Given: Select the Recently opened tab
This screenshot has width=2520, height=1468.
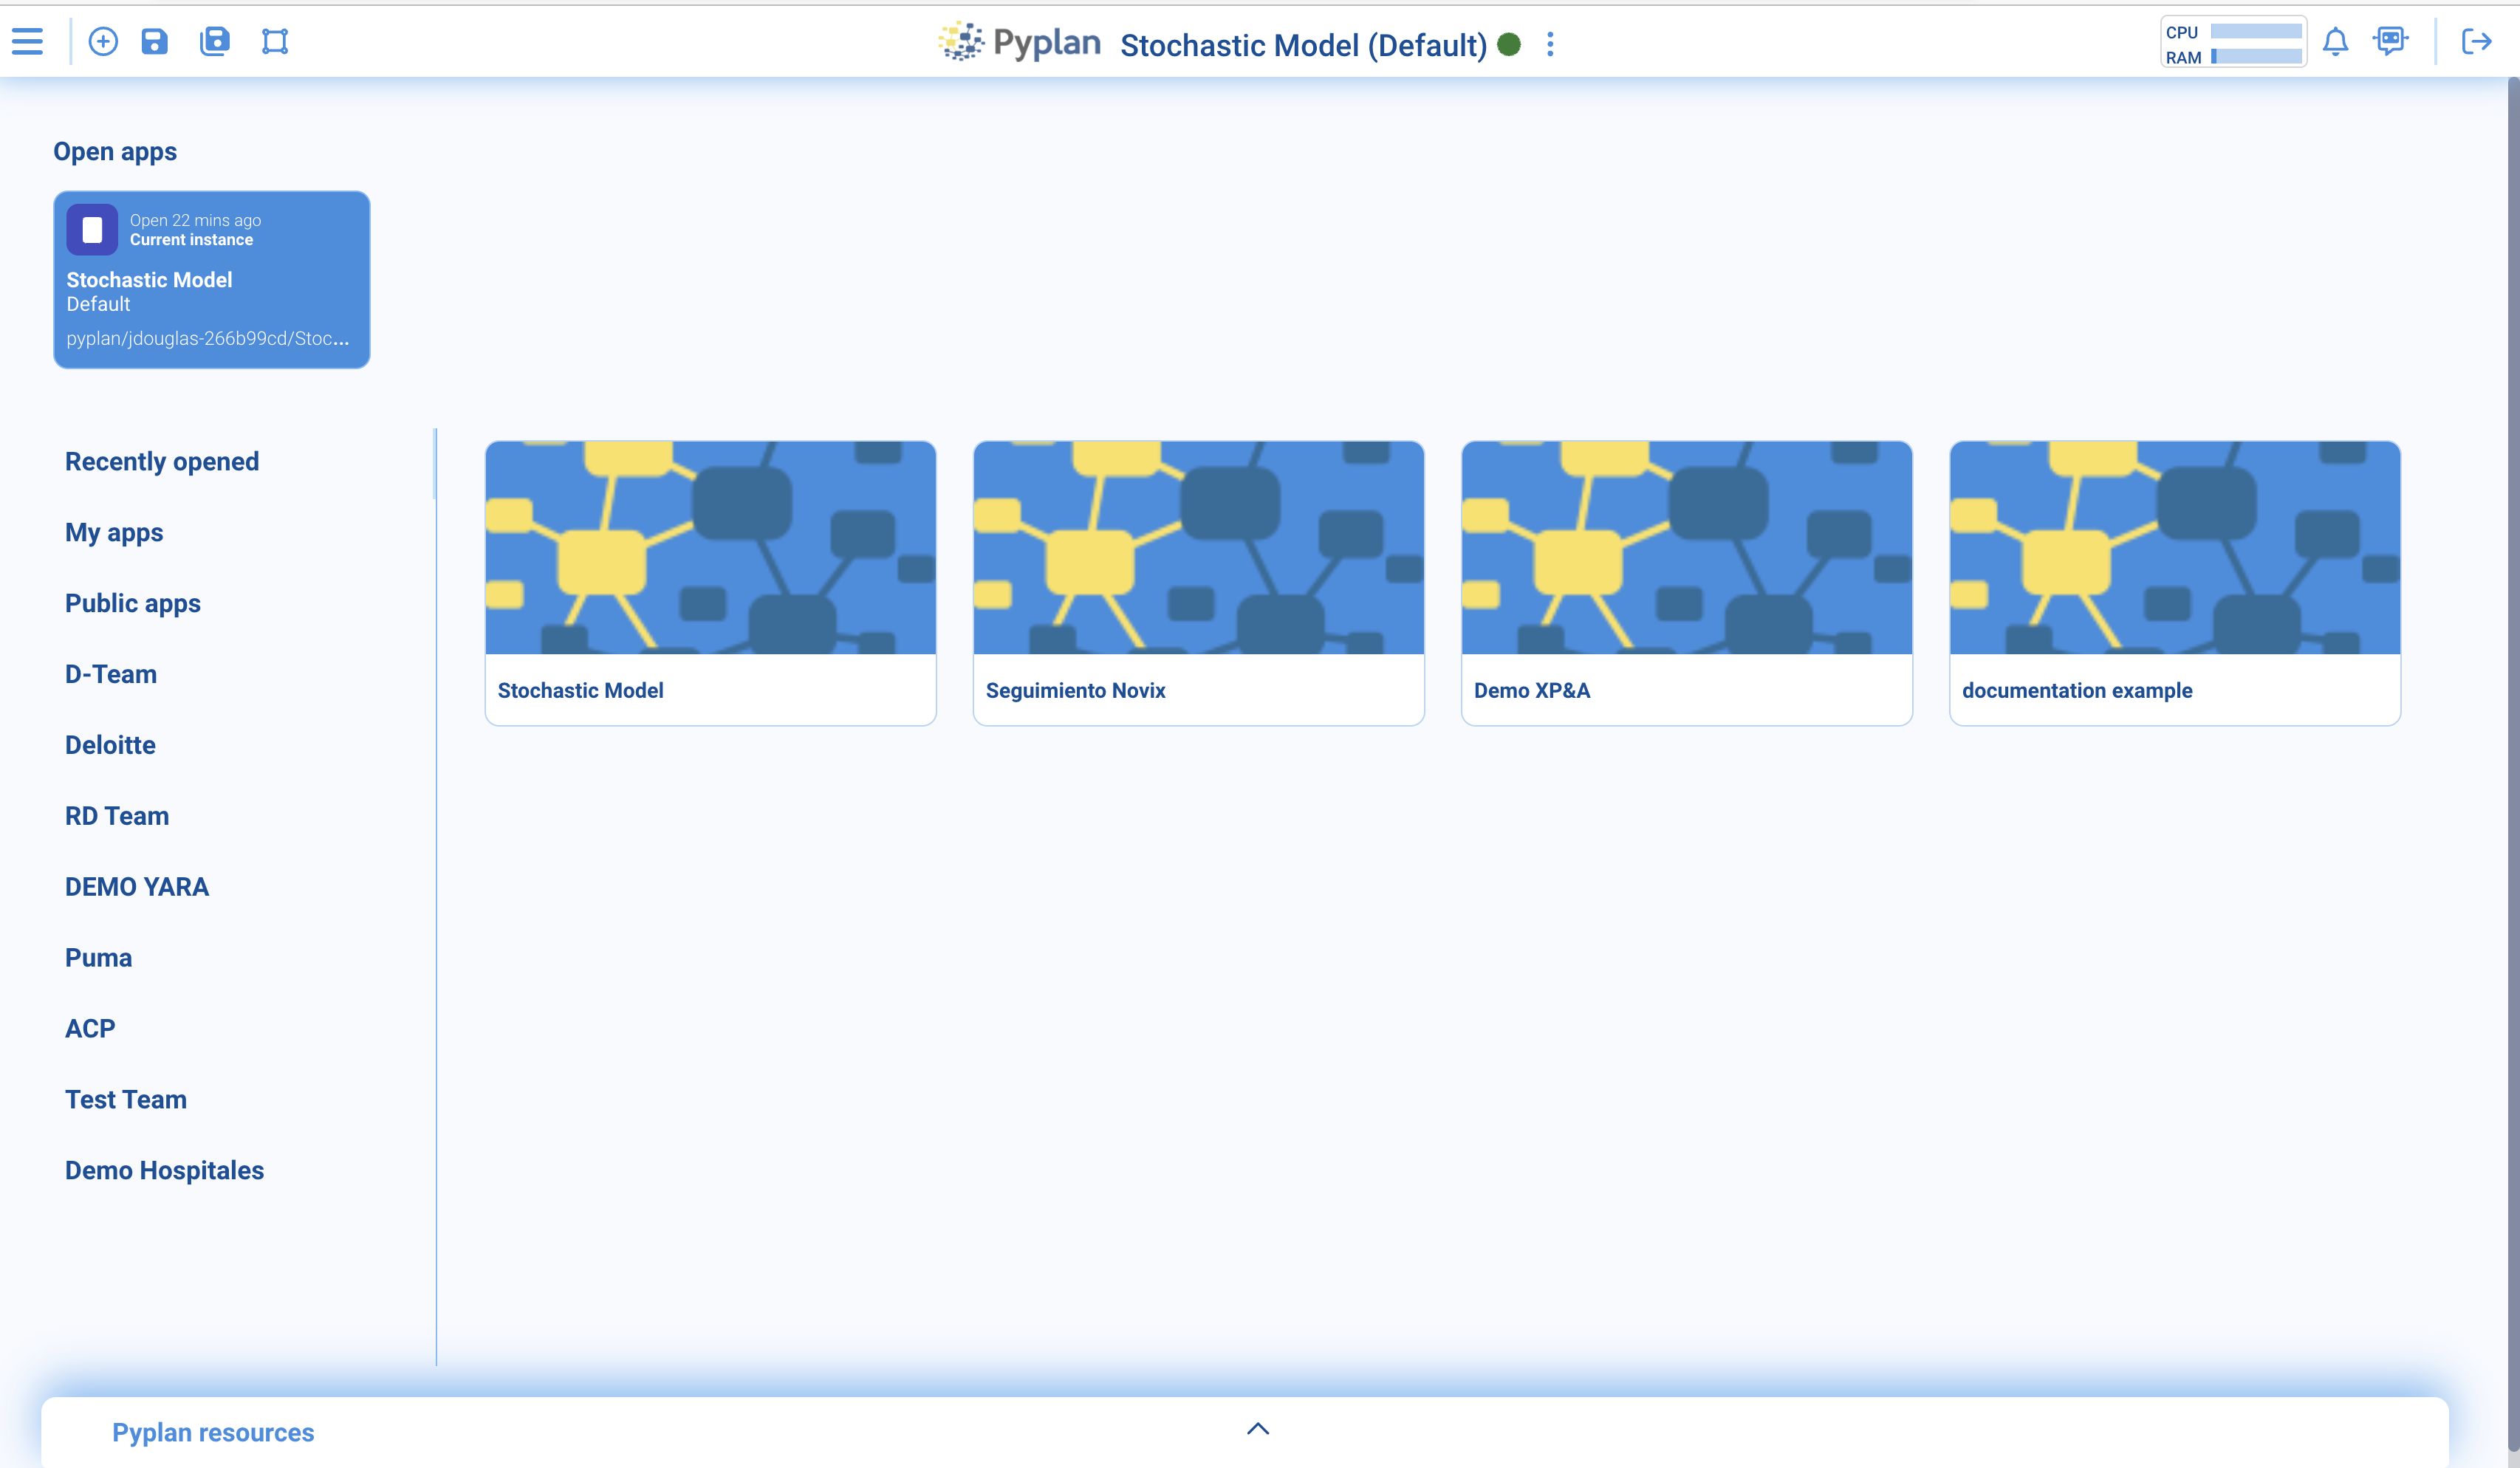Looking at the screenshot, I should (x=162, y=461).
